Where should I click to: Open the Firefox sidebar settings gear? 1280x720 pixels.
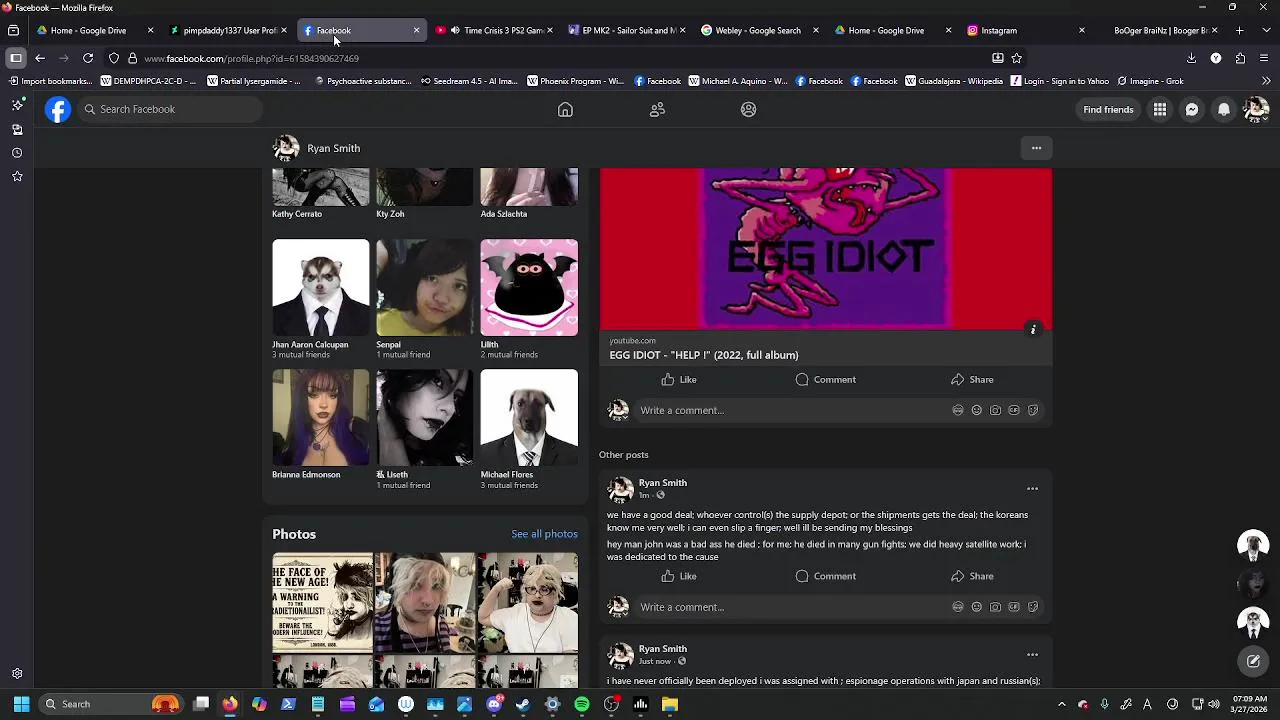(x=17, y=674)
